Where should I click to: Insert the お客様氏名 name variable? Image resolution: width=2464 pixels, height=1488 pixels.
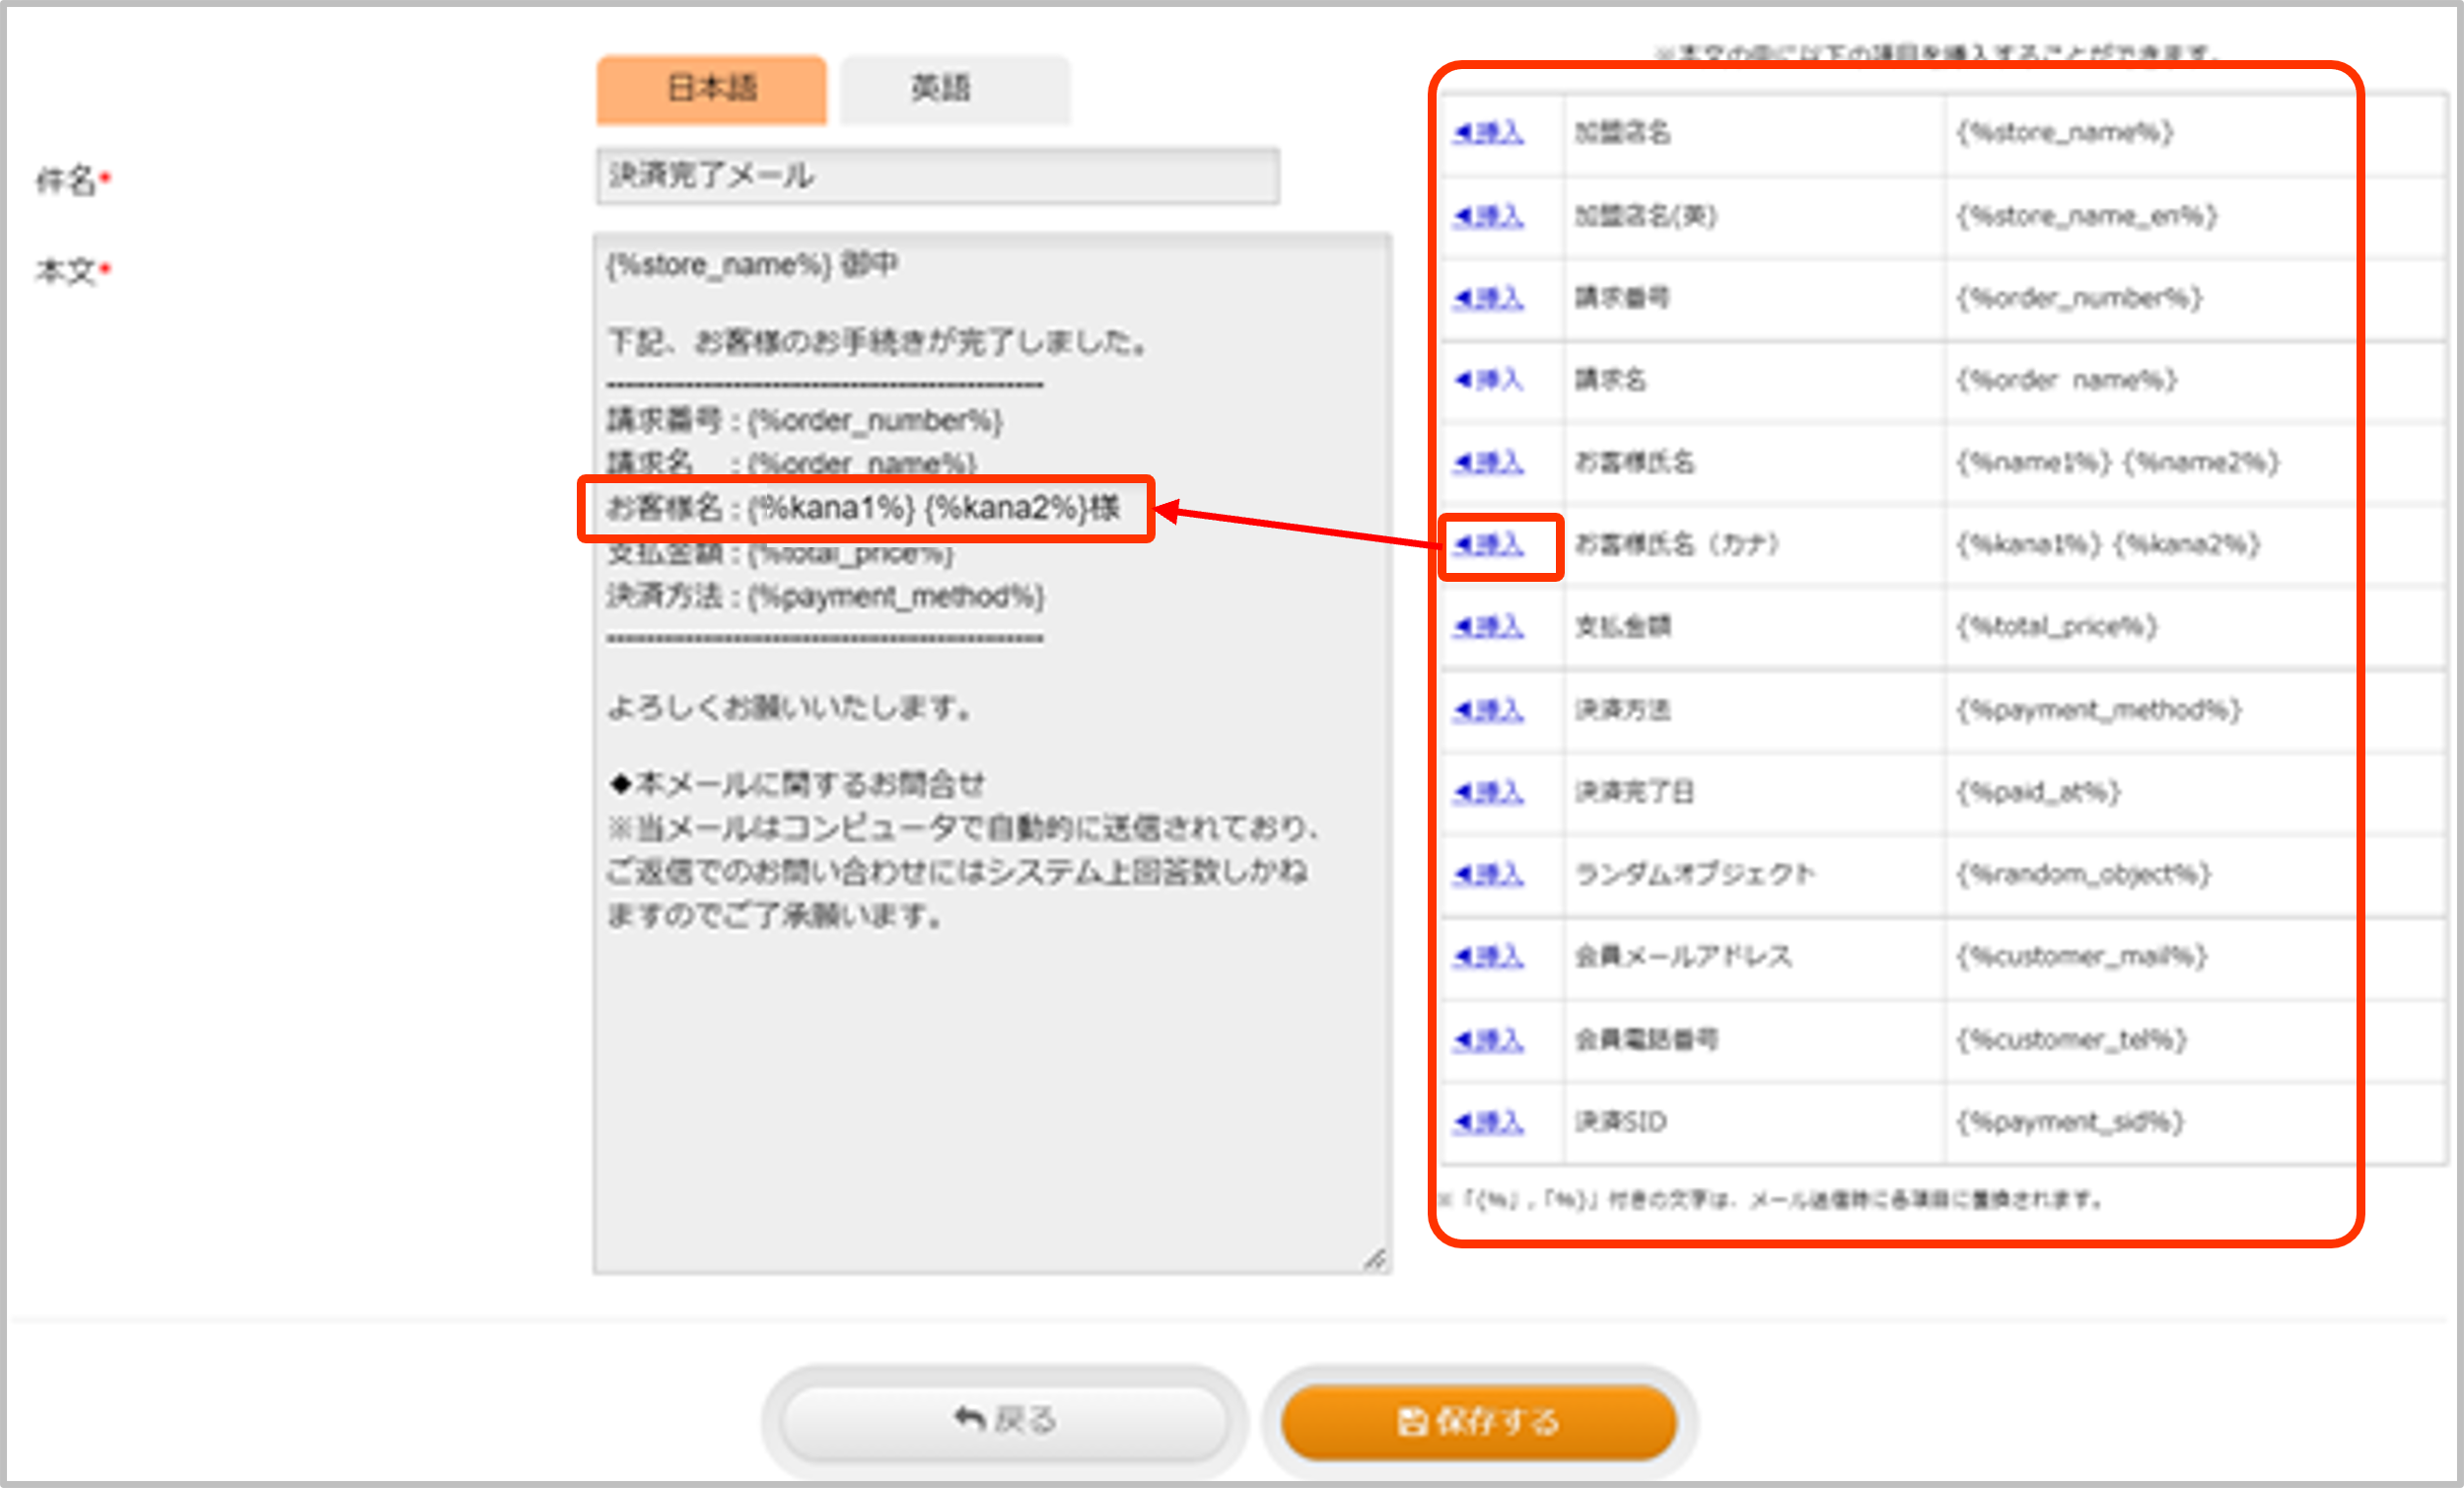pos(1488,462)
